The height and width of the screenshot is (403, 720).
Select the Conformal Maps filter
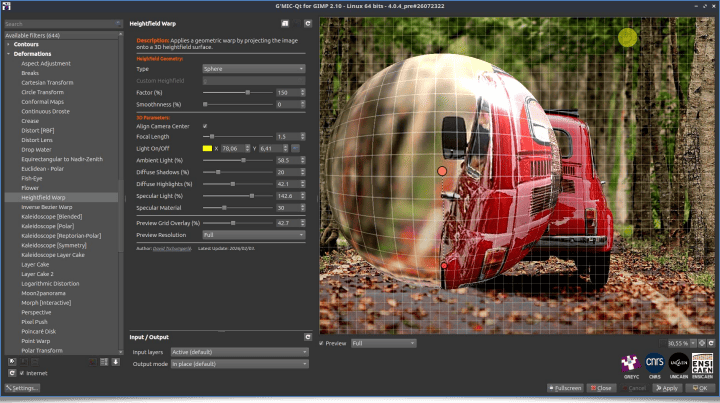42,102
